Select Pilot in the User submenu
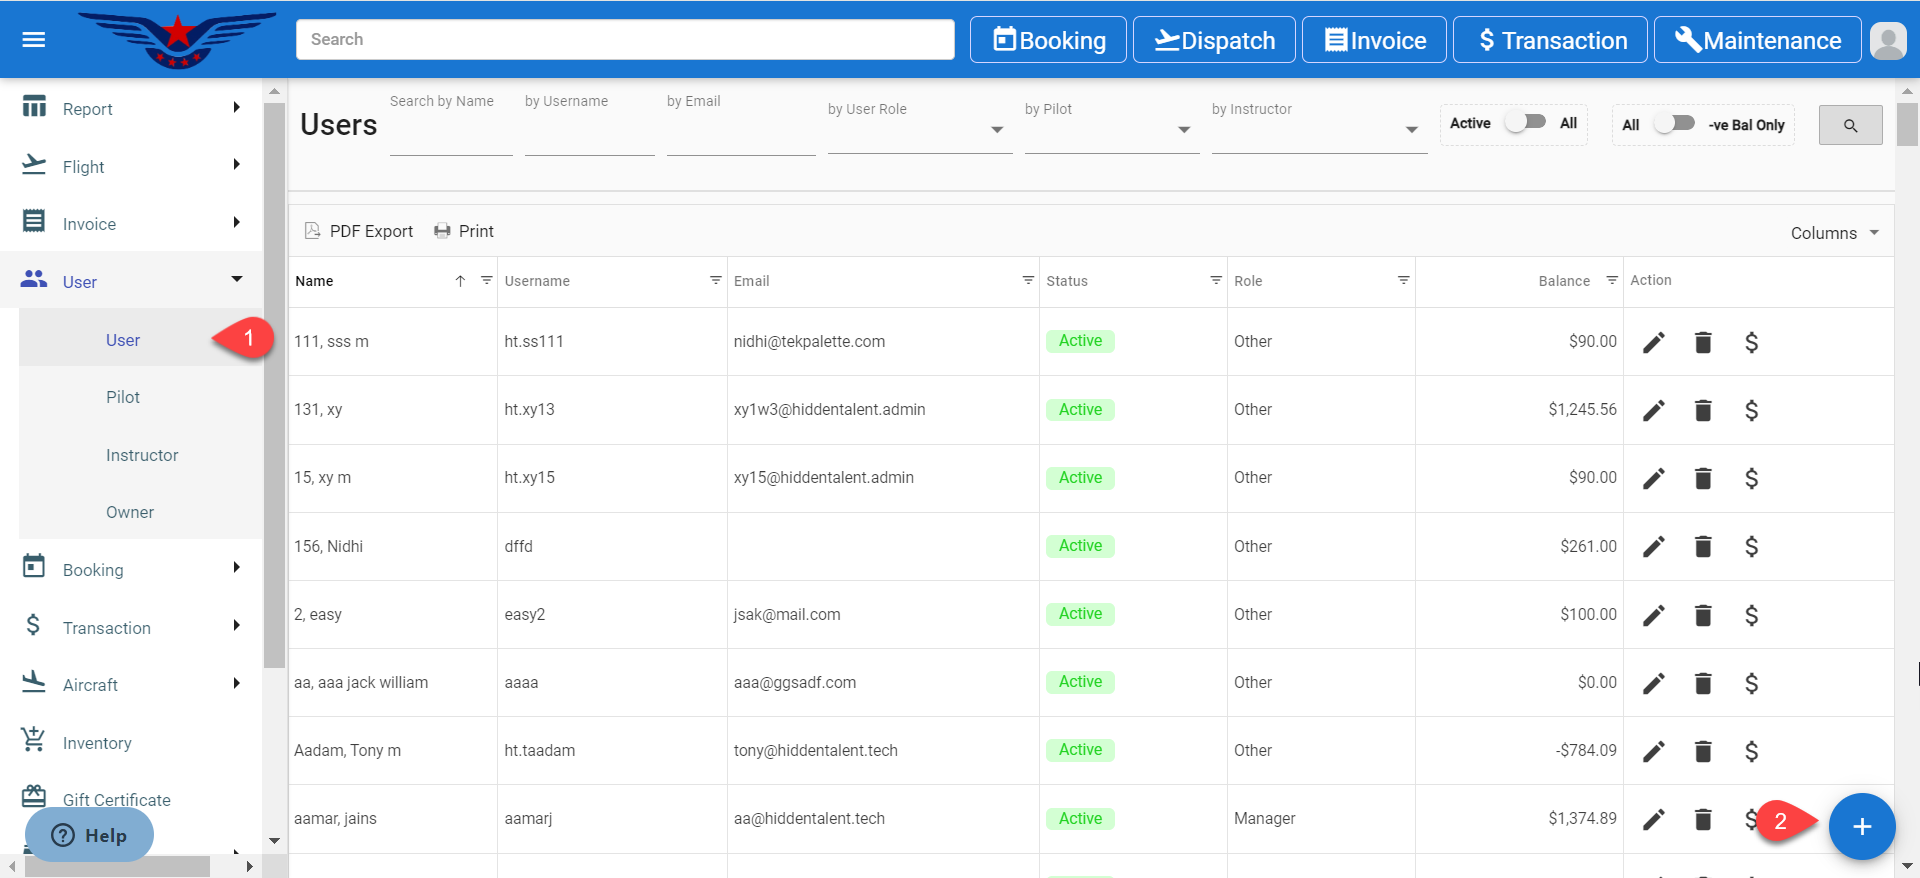This screenshot has height=878, width=1920. (123, 397)
